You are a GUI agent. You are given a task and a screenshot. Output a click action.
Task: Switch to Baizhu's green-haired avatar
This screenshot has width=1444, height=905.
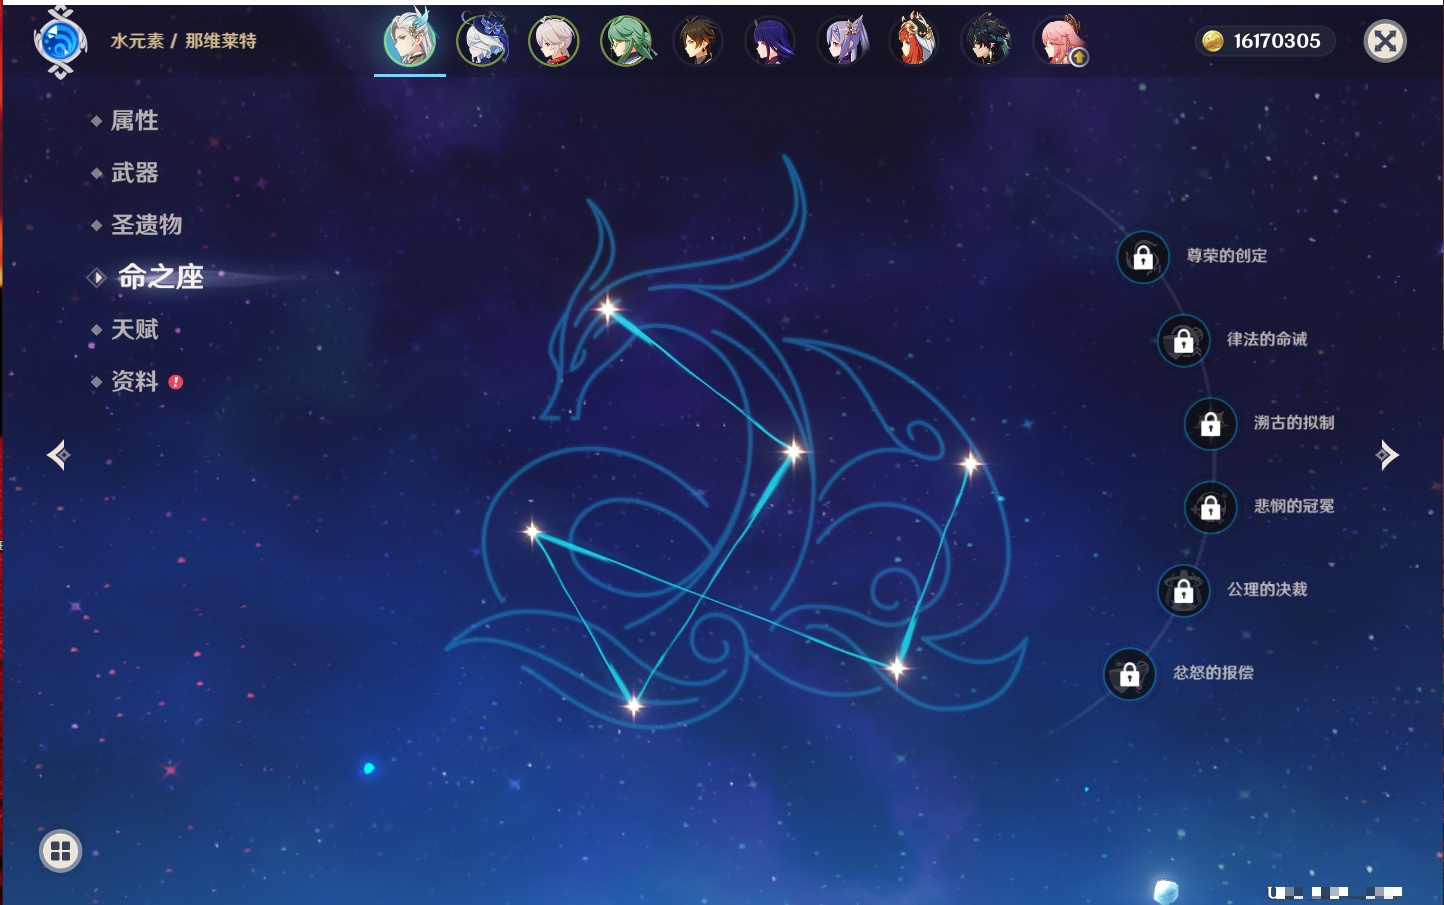[626, 41]
